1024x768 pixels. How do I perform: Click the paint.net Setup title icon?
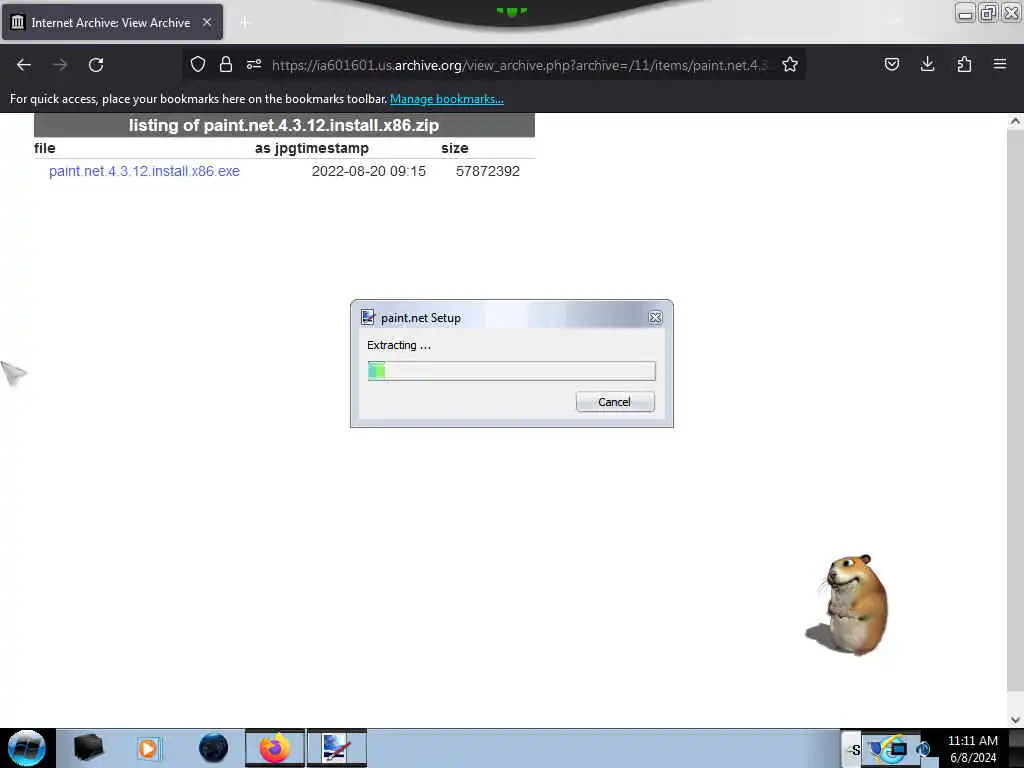(368, 317)
